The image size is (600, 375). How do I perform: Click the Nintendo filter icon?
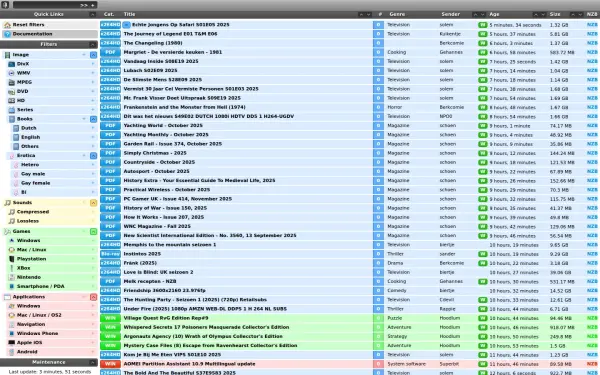tap(11, 277)
